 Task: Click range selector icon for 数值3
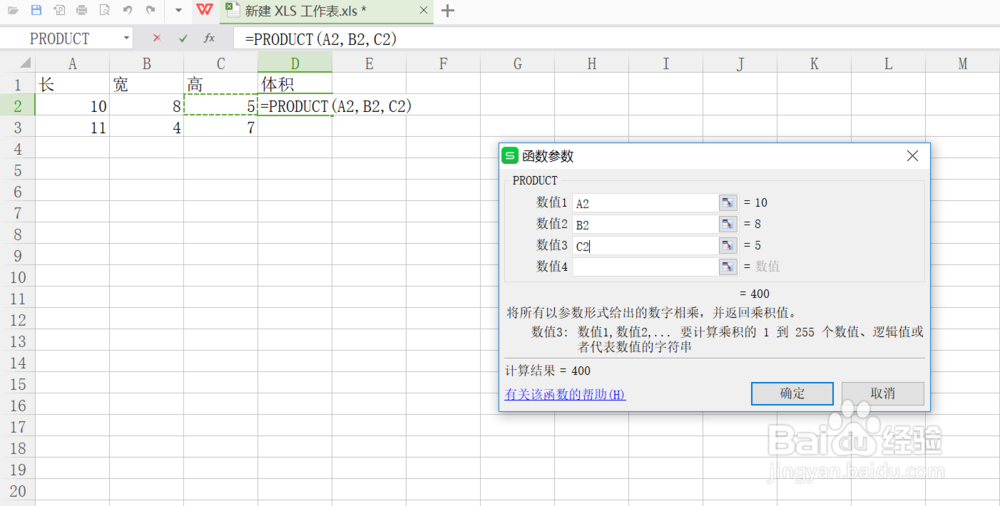pos(728,246)
